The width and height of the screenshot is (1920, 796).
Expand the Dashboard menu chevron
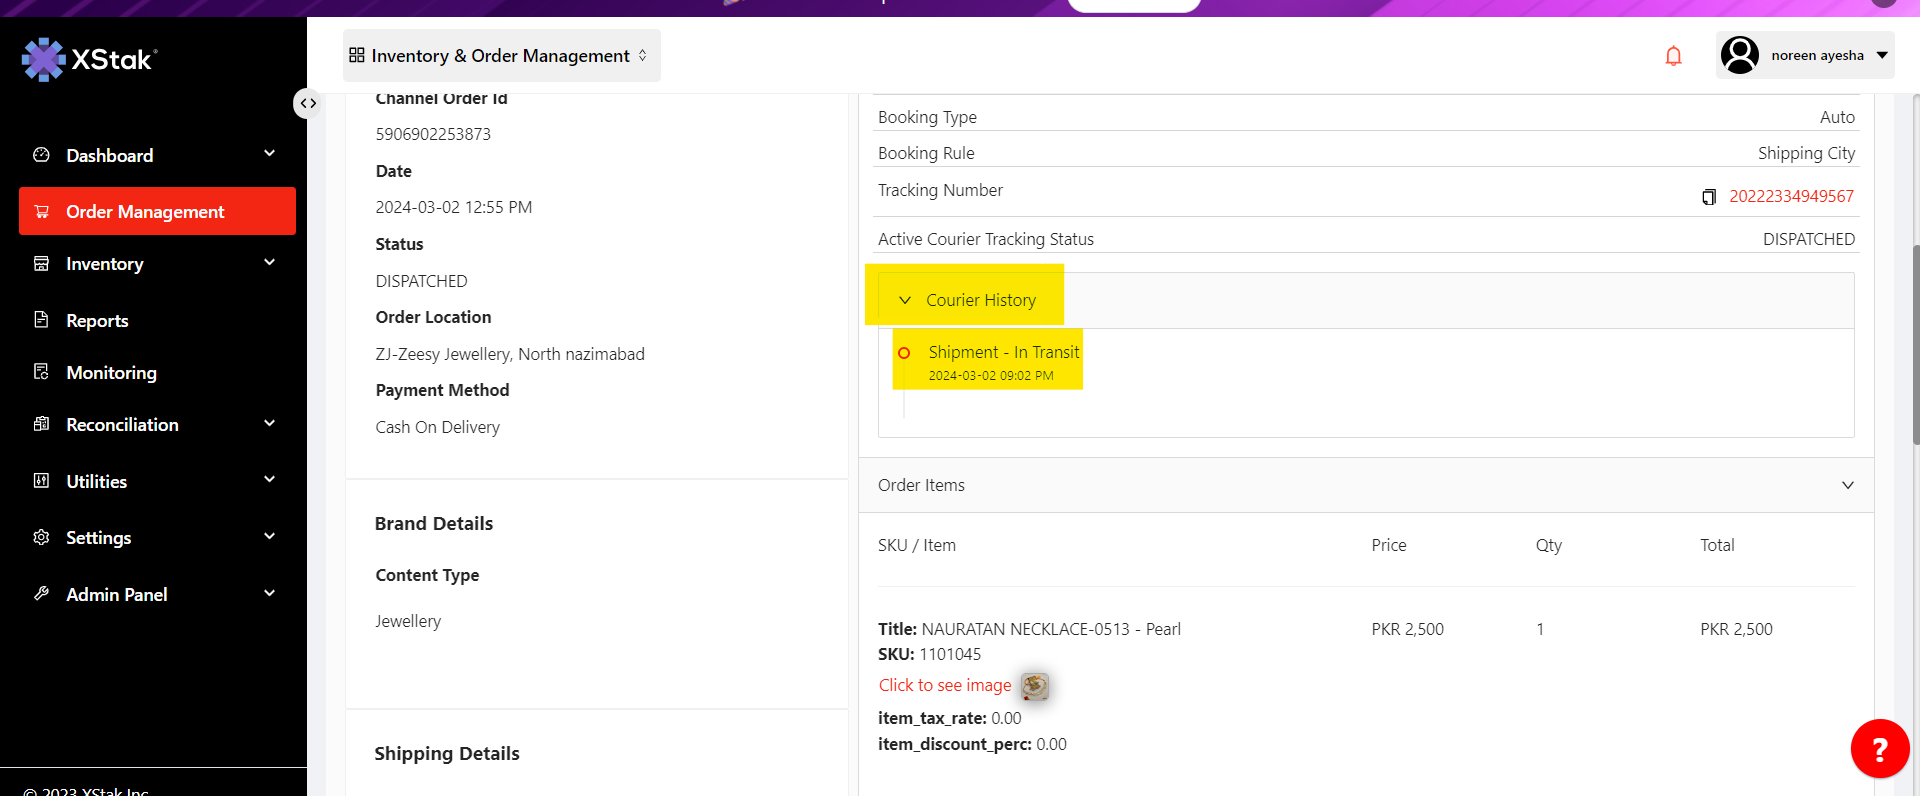(269, 154)
